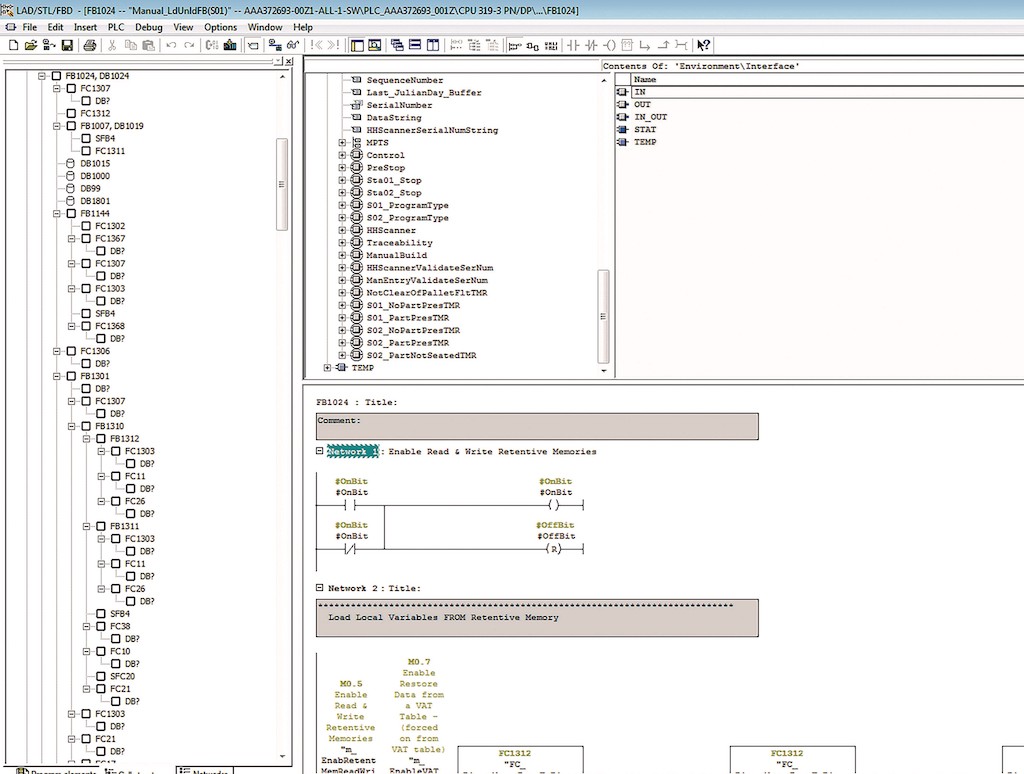Click the FB1024 block comment field
Viewport: 1024px width, 774px height.
tap(537, 427)
